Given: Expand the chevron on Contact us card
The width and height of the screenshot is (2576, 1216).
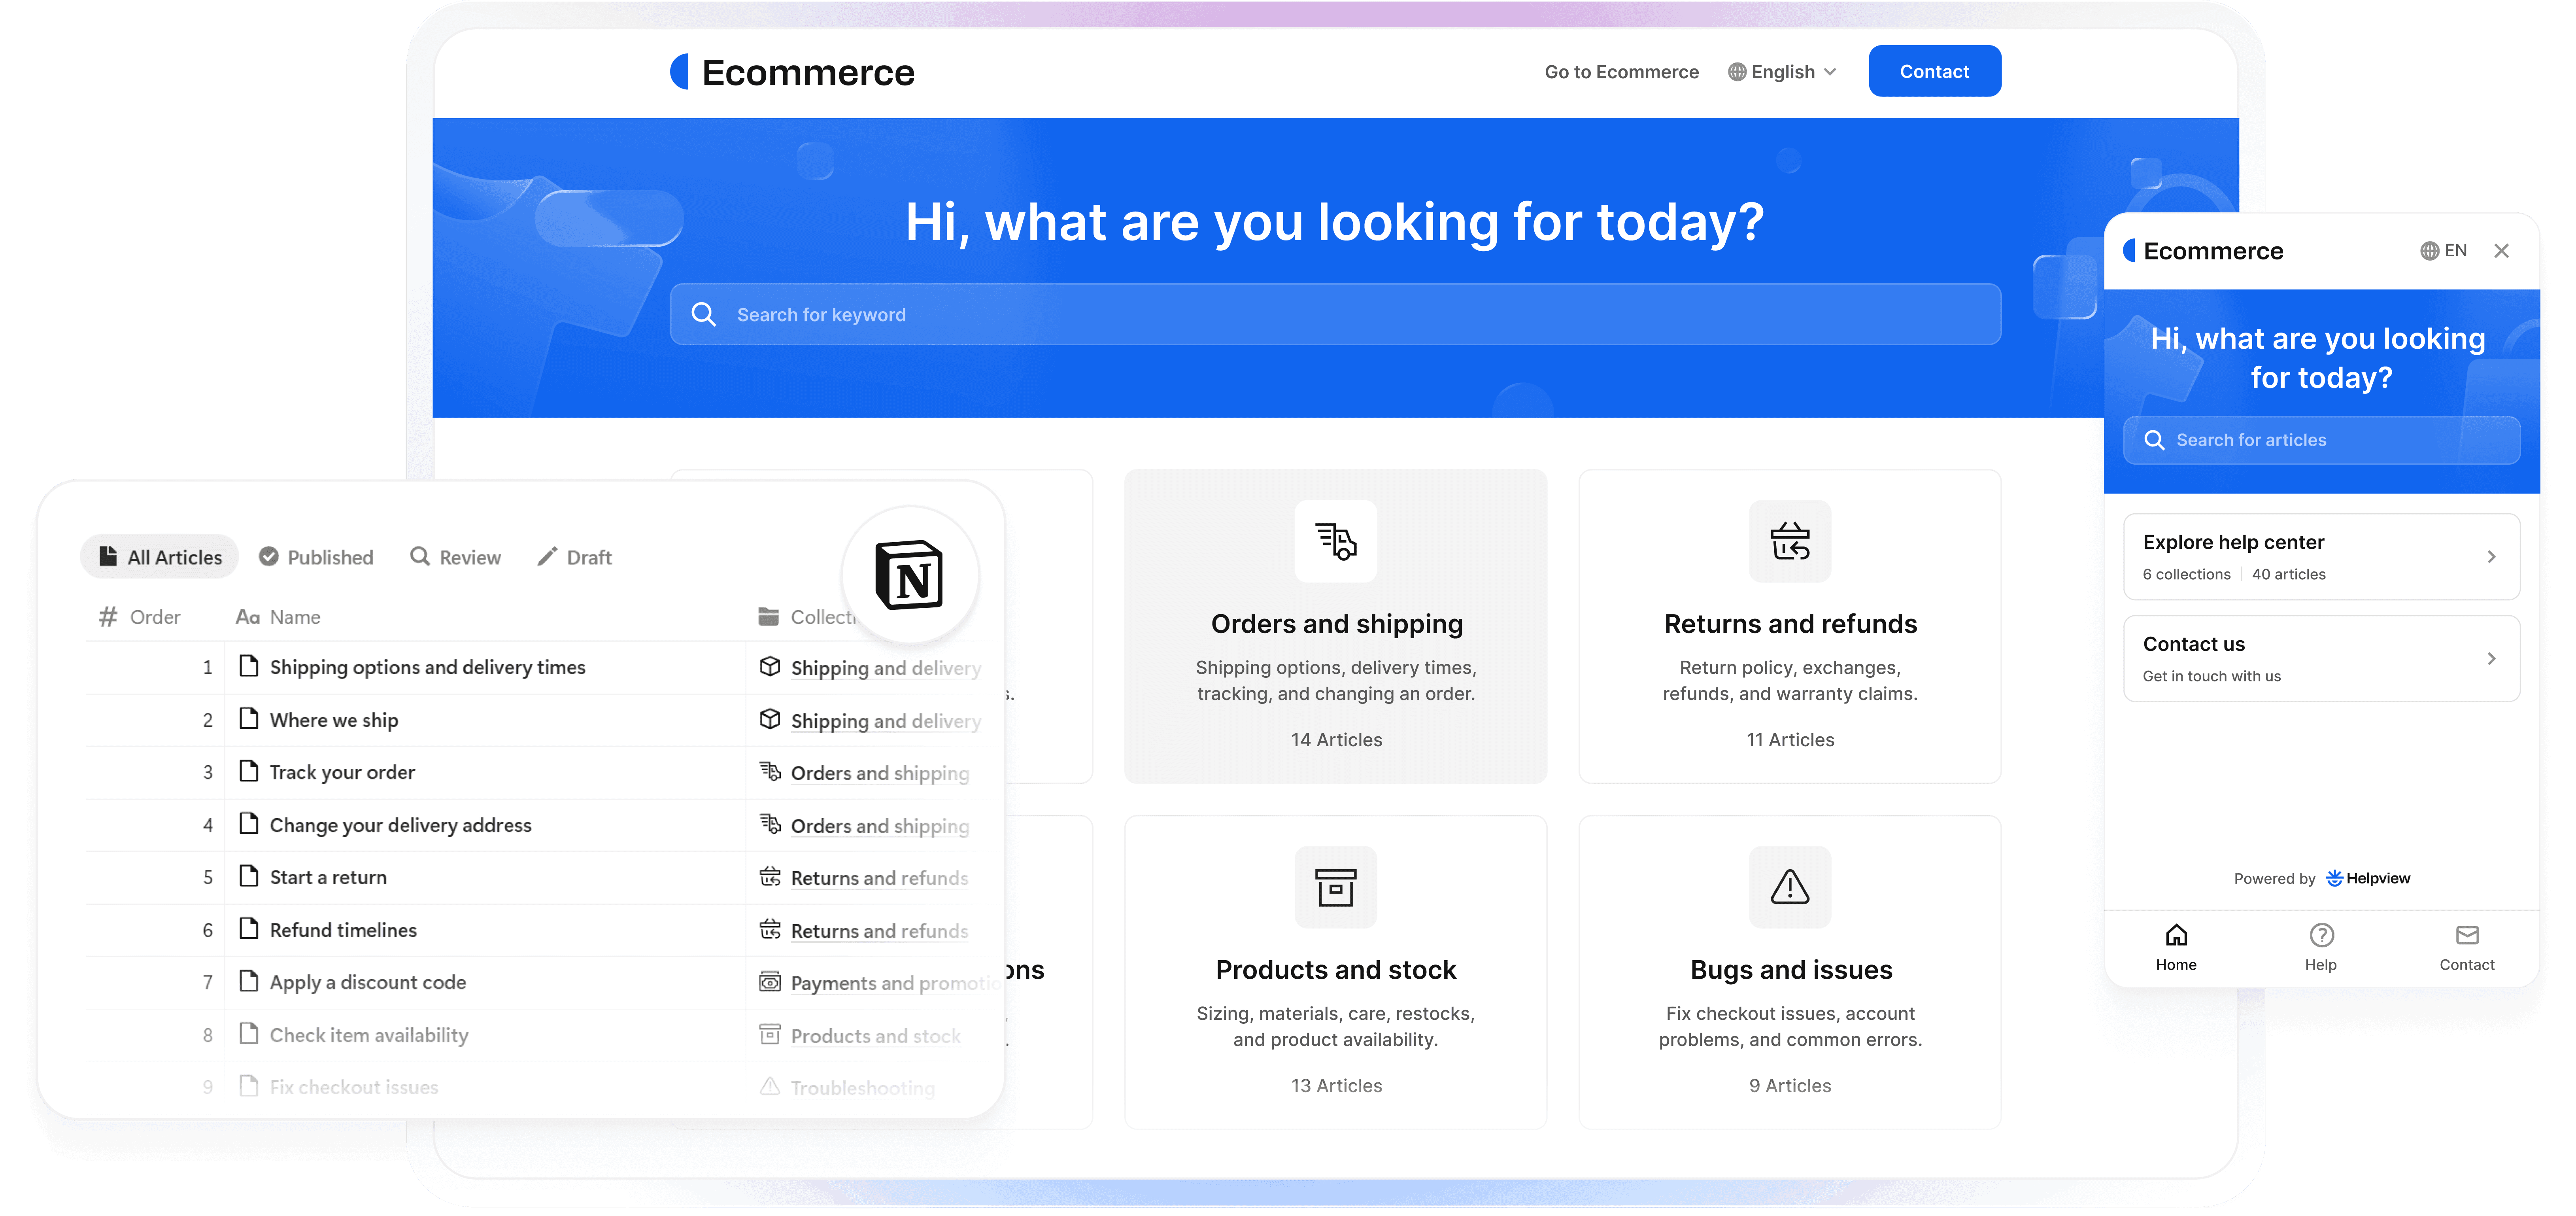Looking at the screenshot, I should (2491, 659).
